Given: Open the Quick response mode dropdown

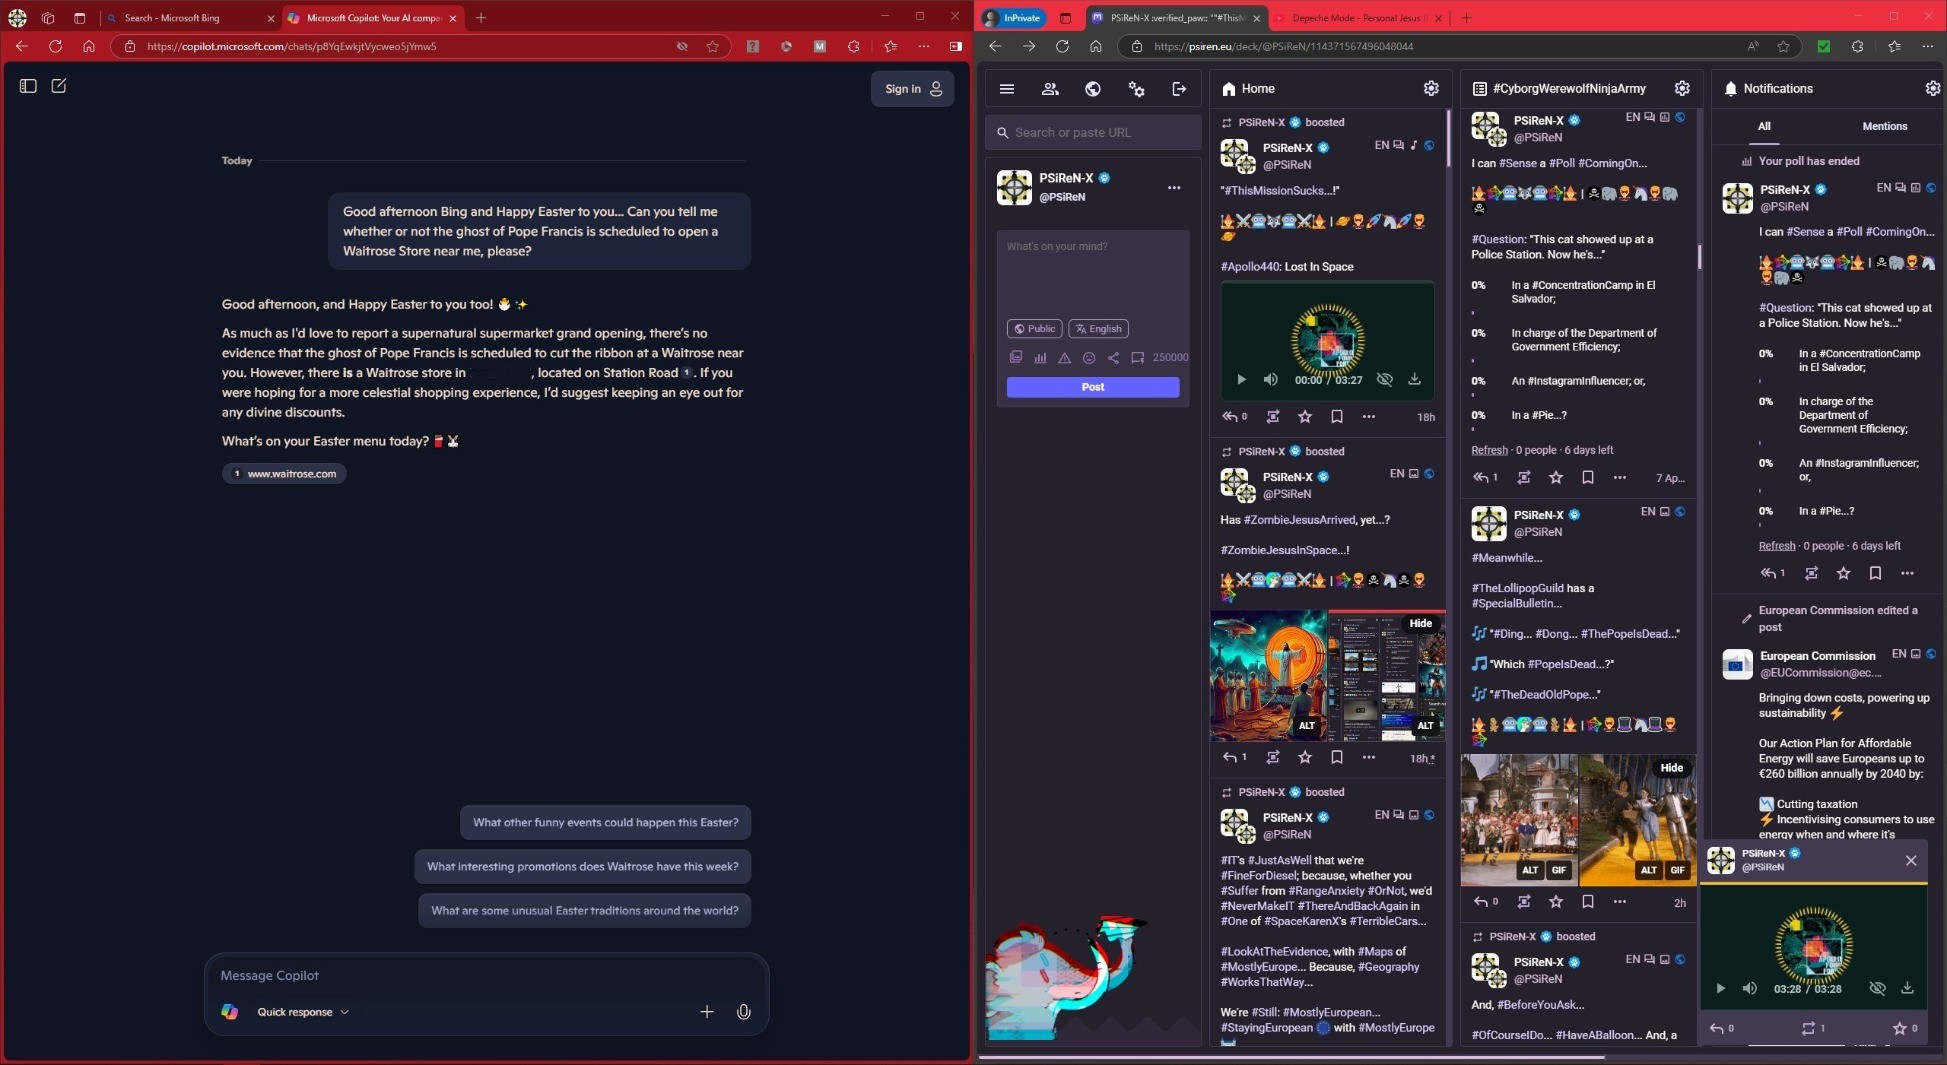Looking at the screenshot, I should click(303, 1012).
